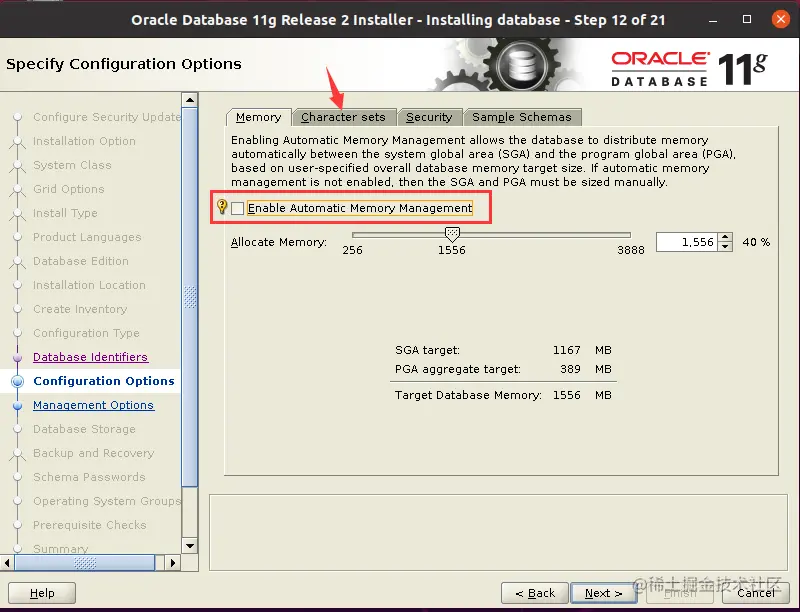Click the 'Create Inventory' step text

pos(80,309)
